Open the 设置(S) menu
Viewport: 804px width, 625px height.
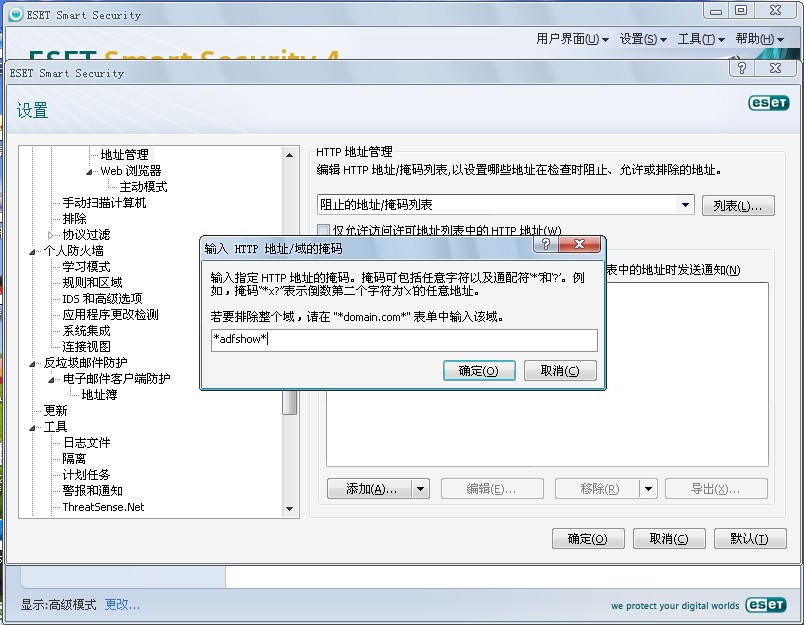pyautogui.click(x=643, y=39)
